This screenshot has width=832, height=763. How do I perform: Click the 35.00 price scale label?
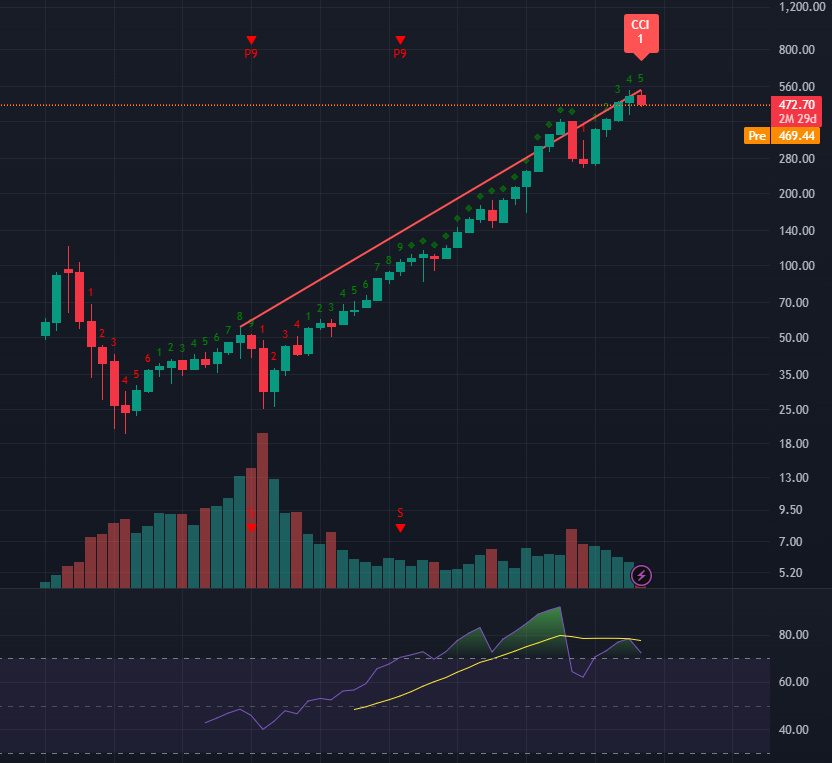point(794,375)
